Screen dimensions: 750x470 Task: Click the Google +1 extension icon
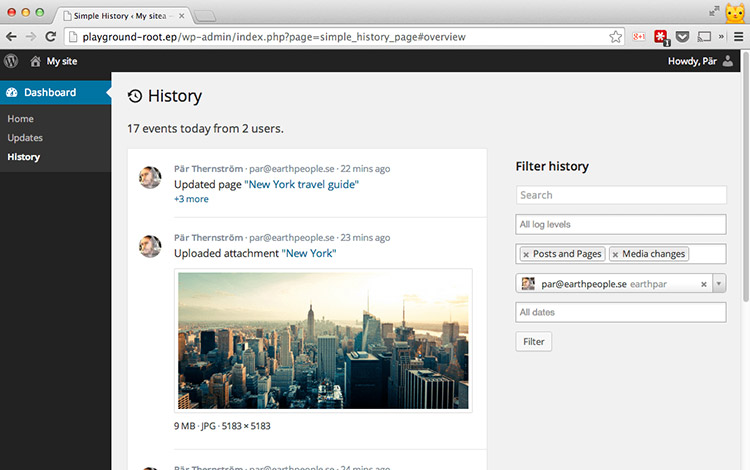[639, 36]
